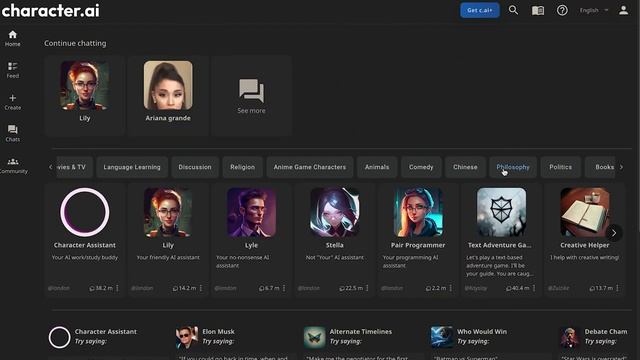Click the Alternate Timelines name link
640x360 pixels.
pyautogui.click(x=361, y=332)
